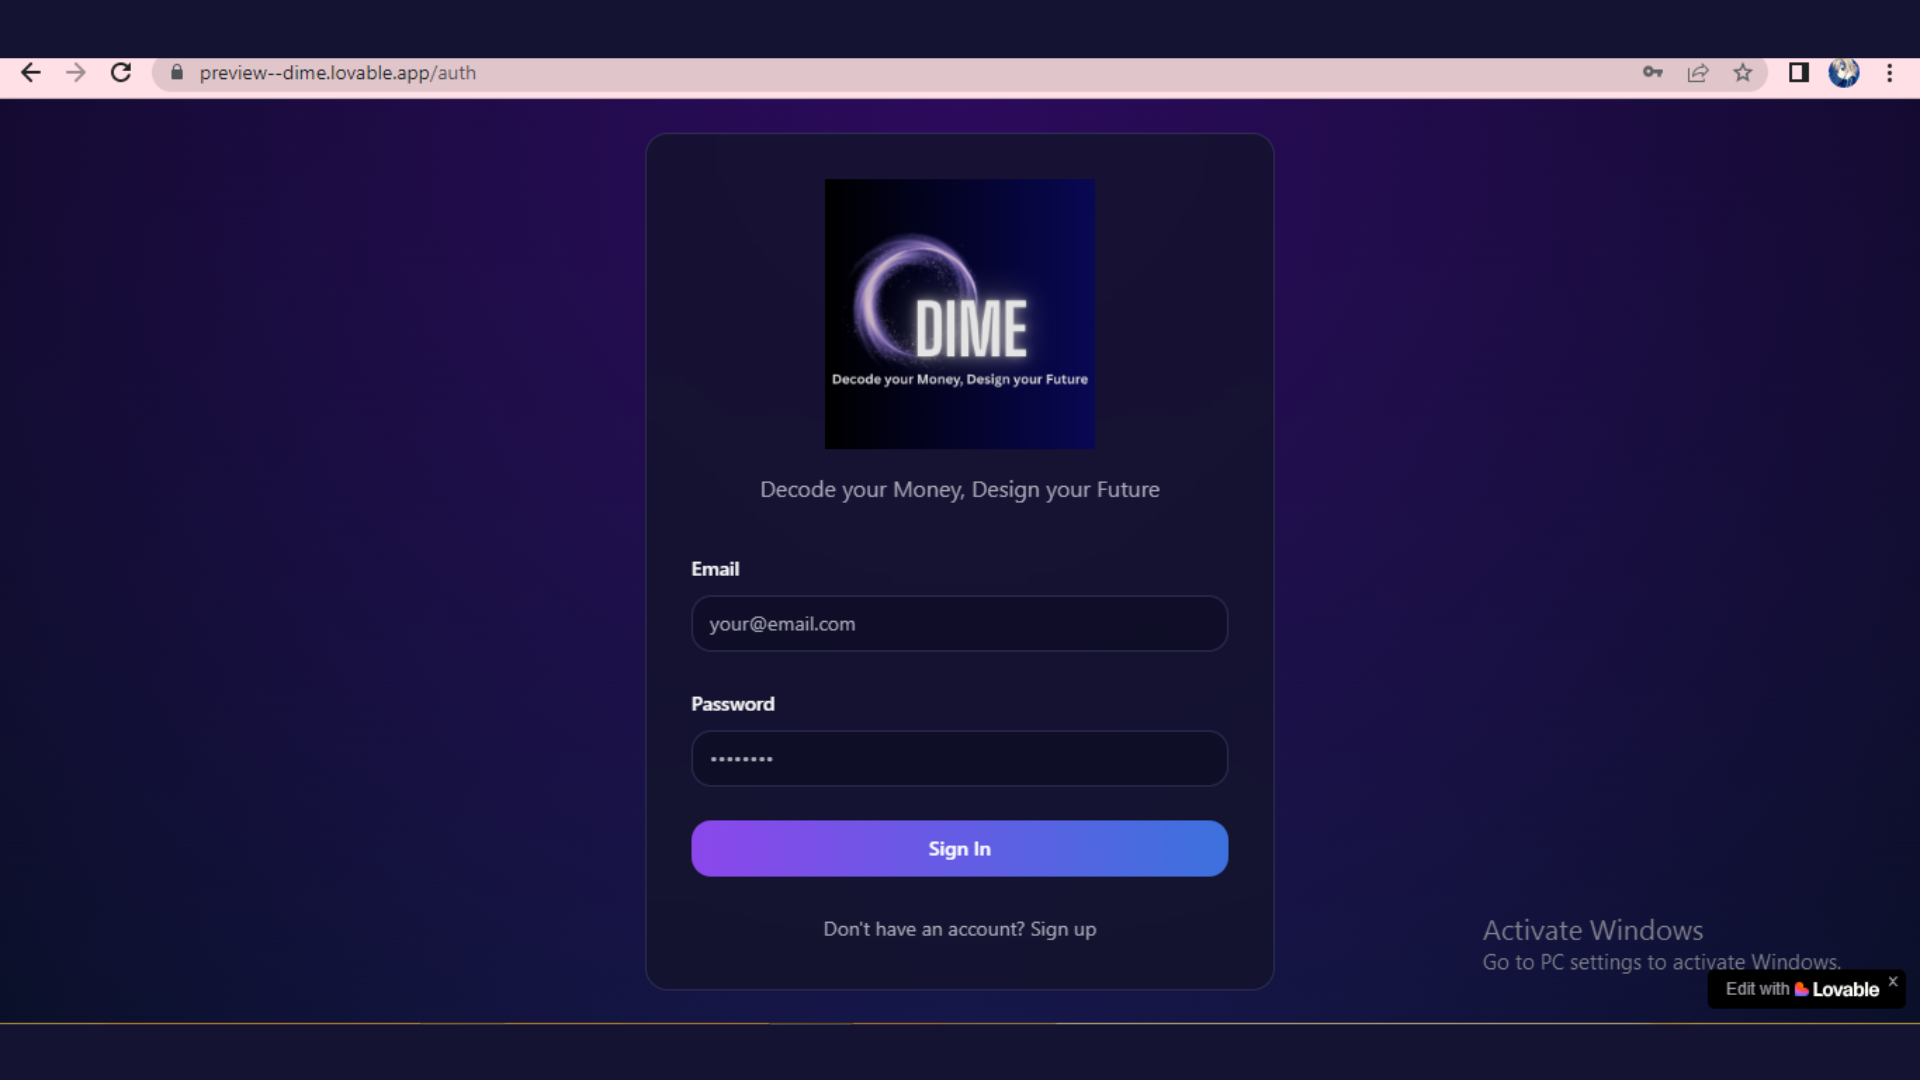Open the browser side panel icon
The image size is (1920, 1080).
[x=1798, y=73]
